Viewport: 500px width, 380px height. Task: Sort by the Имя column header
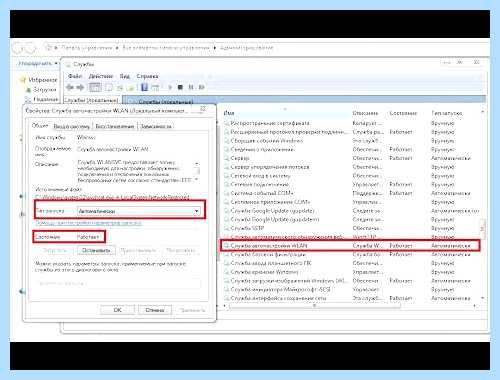pyautogui.click(x=229, y=113)
